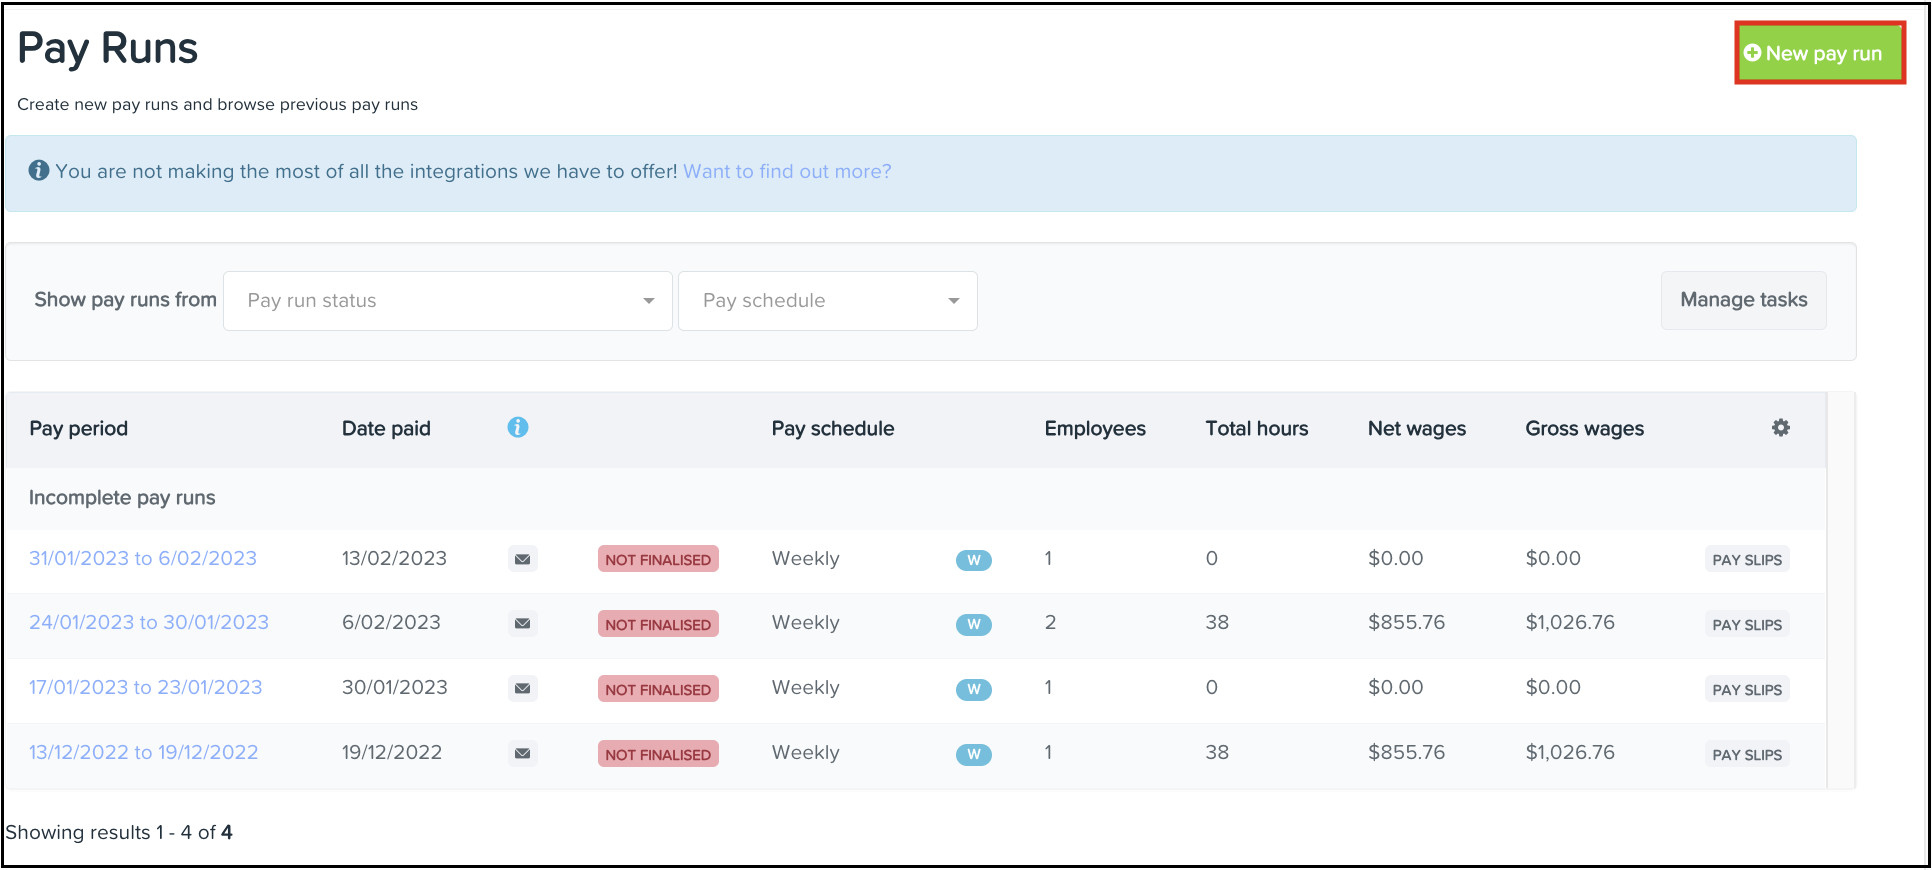The height and width of the screenshot is (870, 1932).
Task: Open the Pay run status dropdown
Action: click(x=447, y=301)
